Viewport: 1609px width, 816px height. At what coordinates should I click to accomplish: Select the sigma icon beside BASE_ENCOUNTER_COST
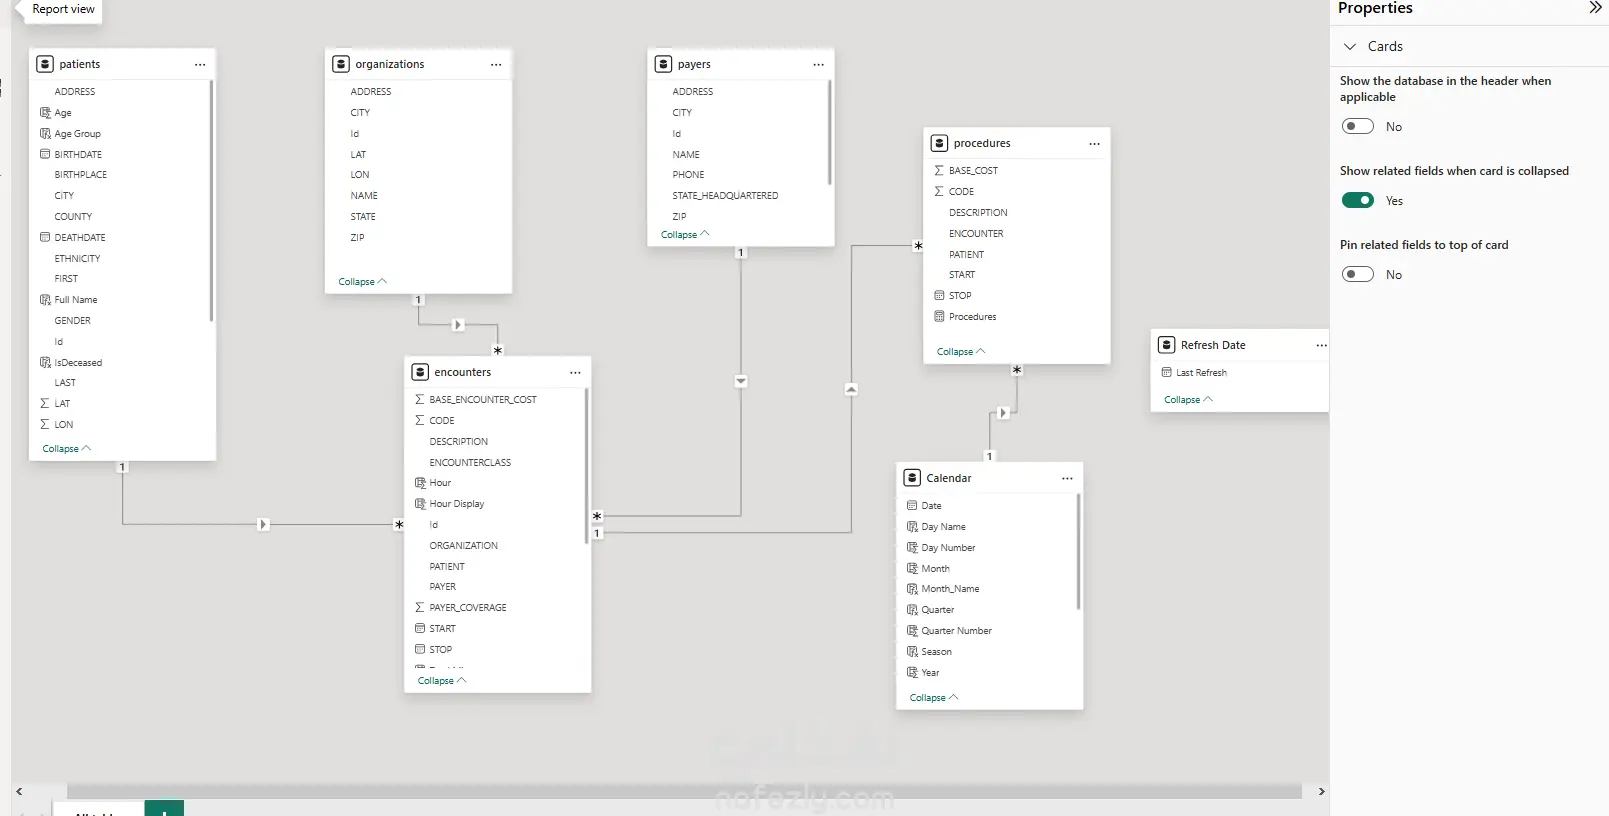(x=420, y=399)
